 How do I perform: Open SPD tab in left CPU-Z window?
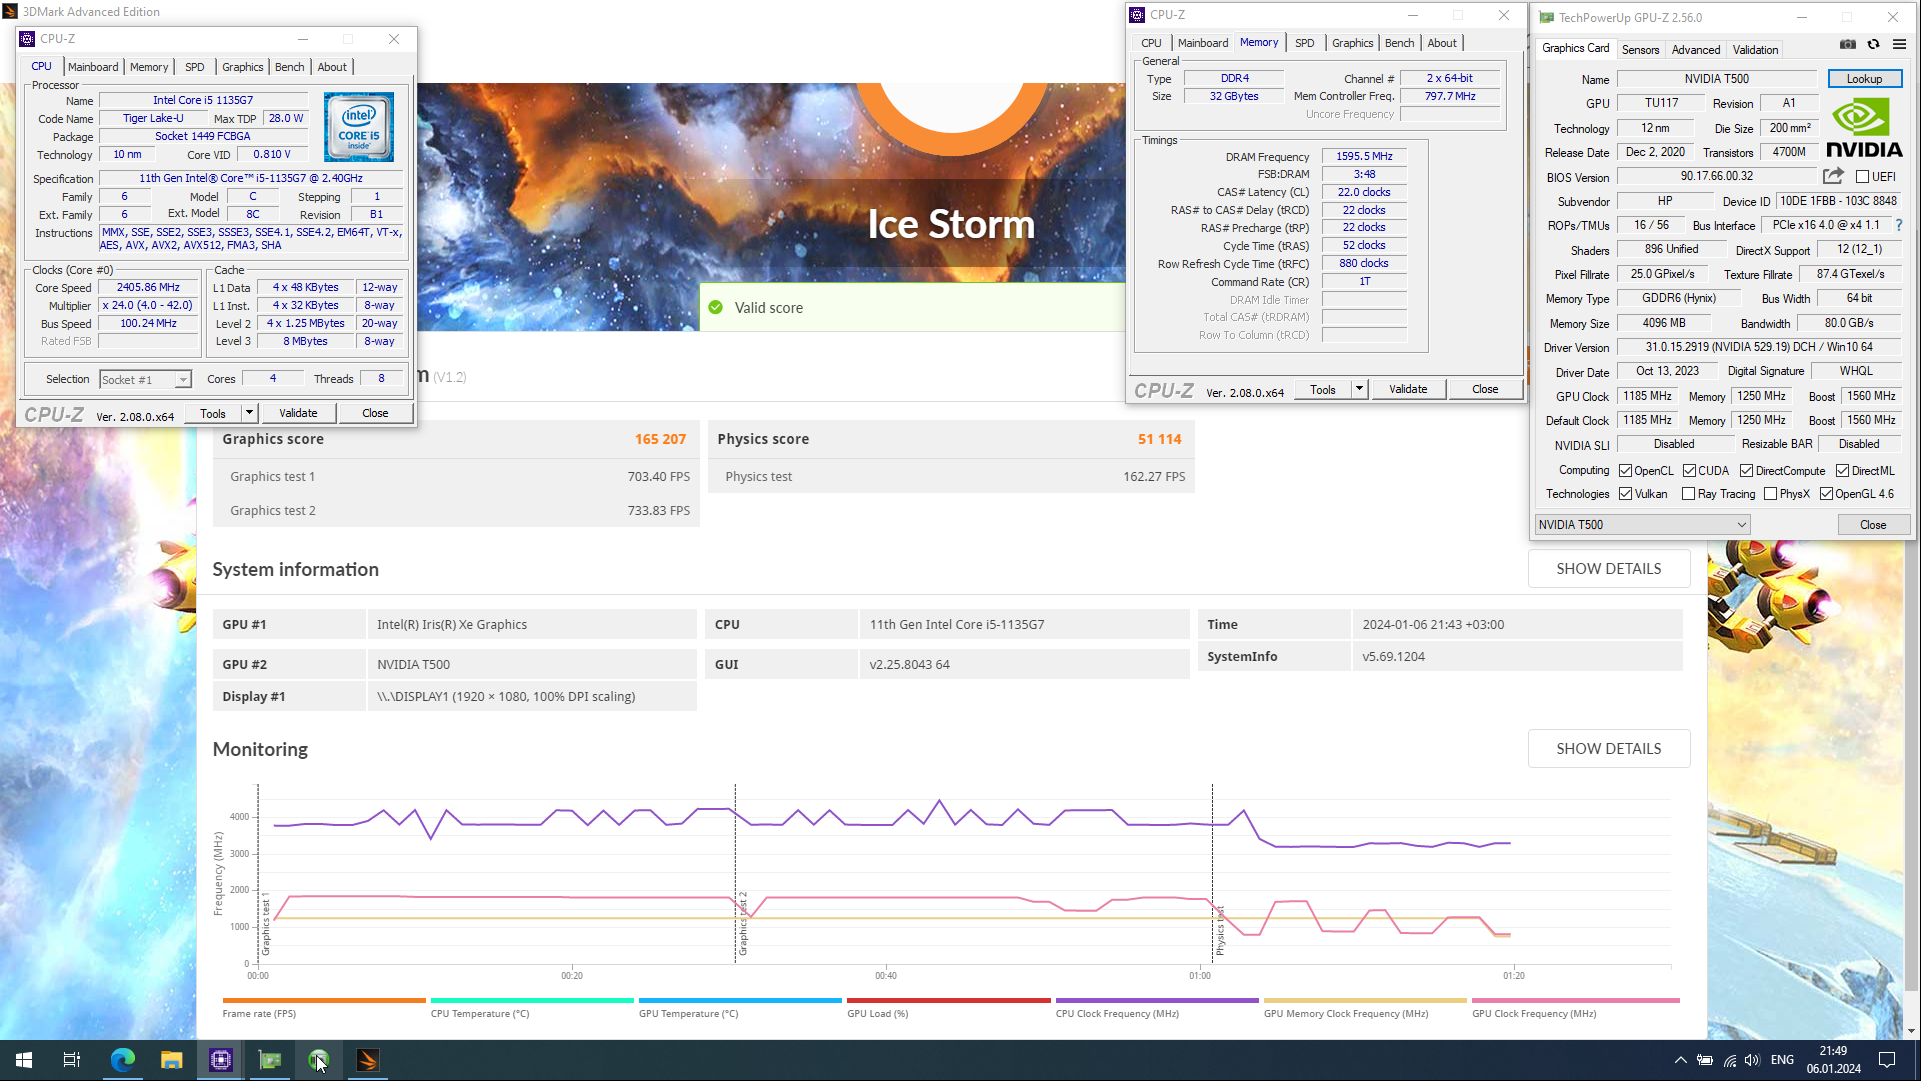point(195,67)
